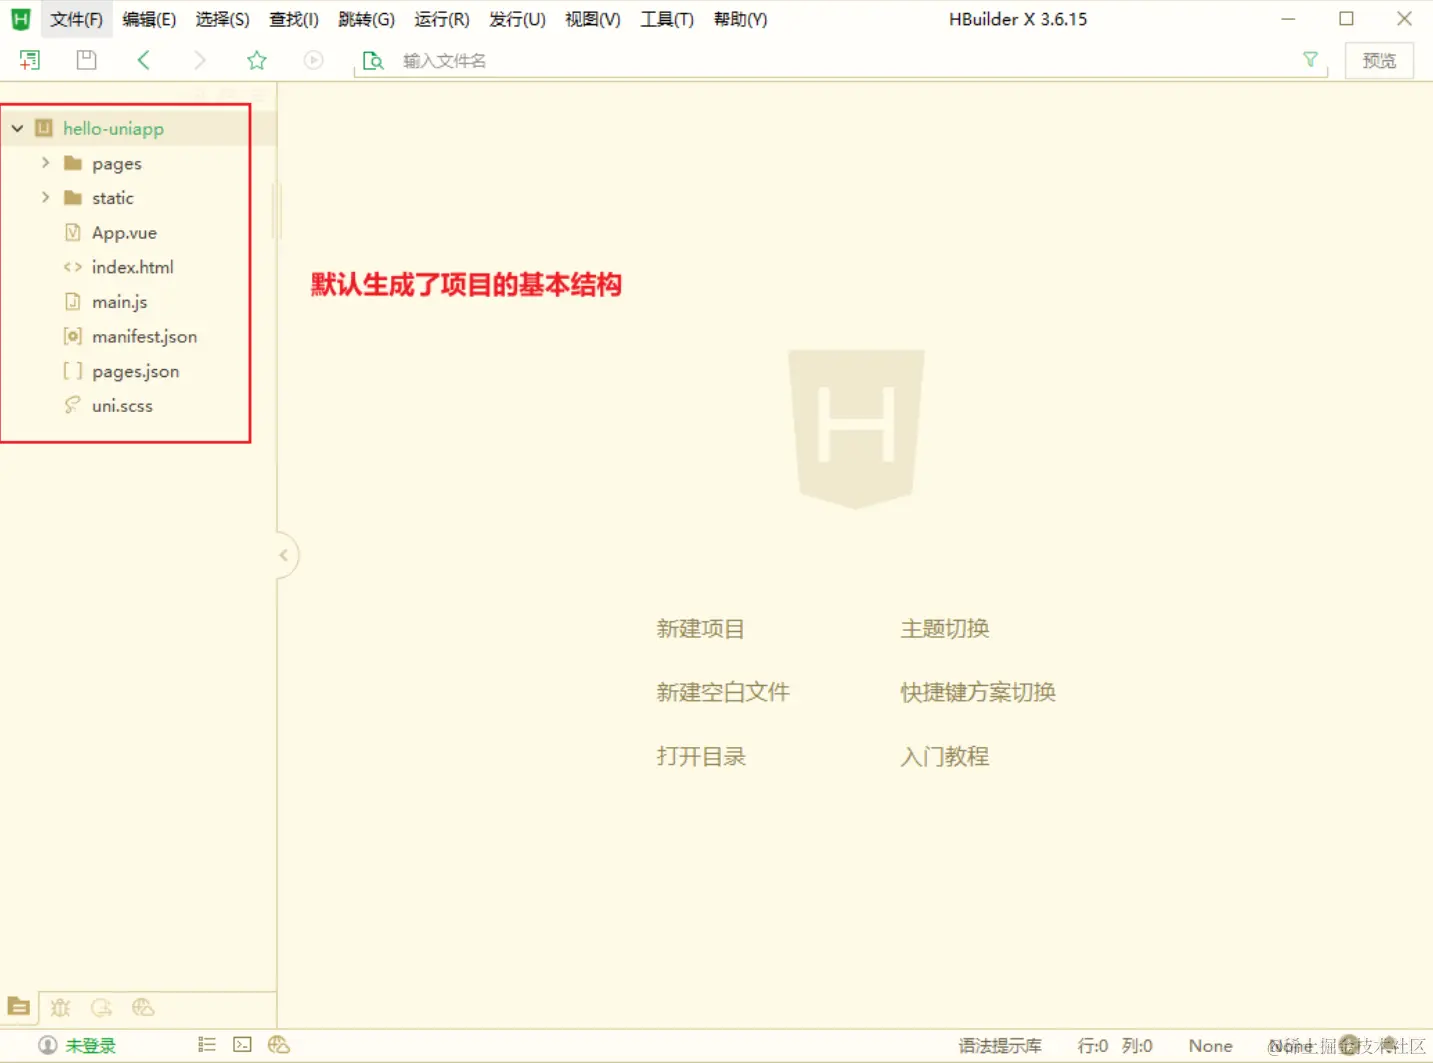Go forward with the right arrow icon

tap(200, 60)
